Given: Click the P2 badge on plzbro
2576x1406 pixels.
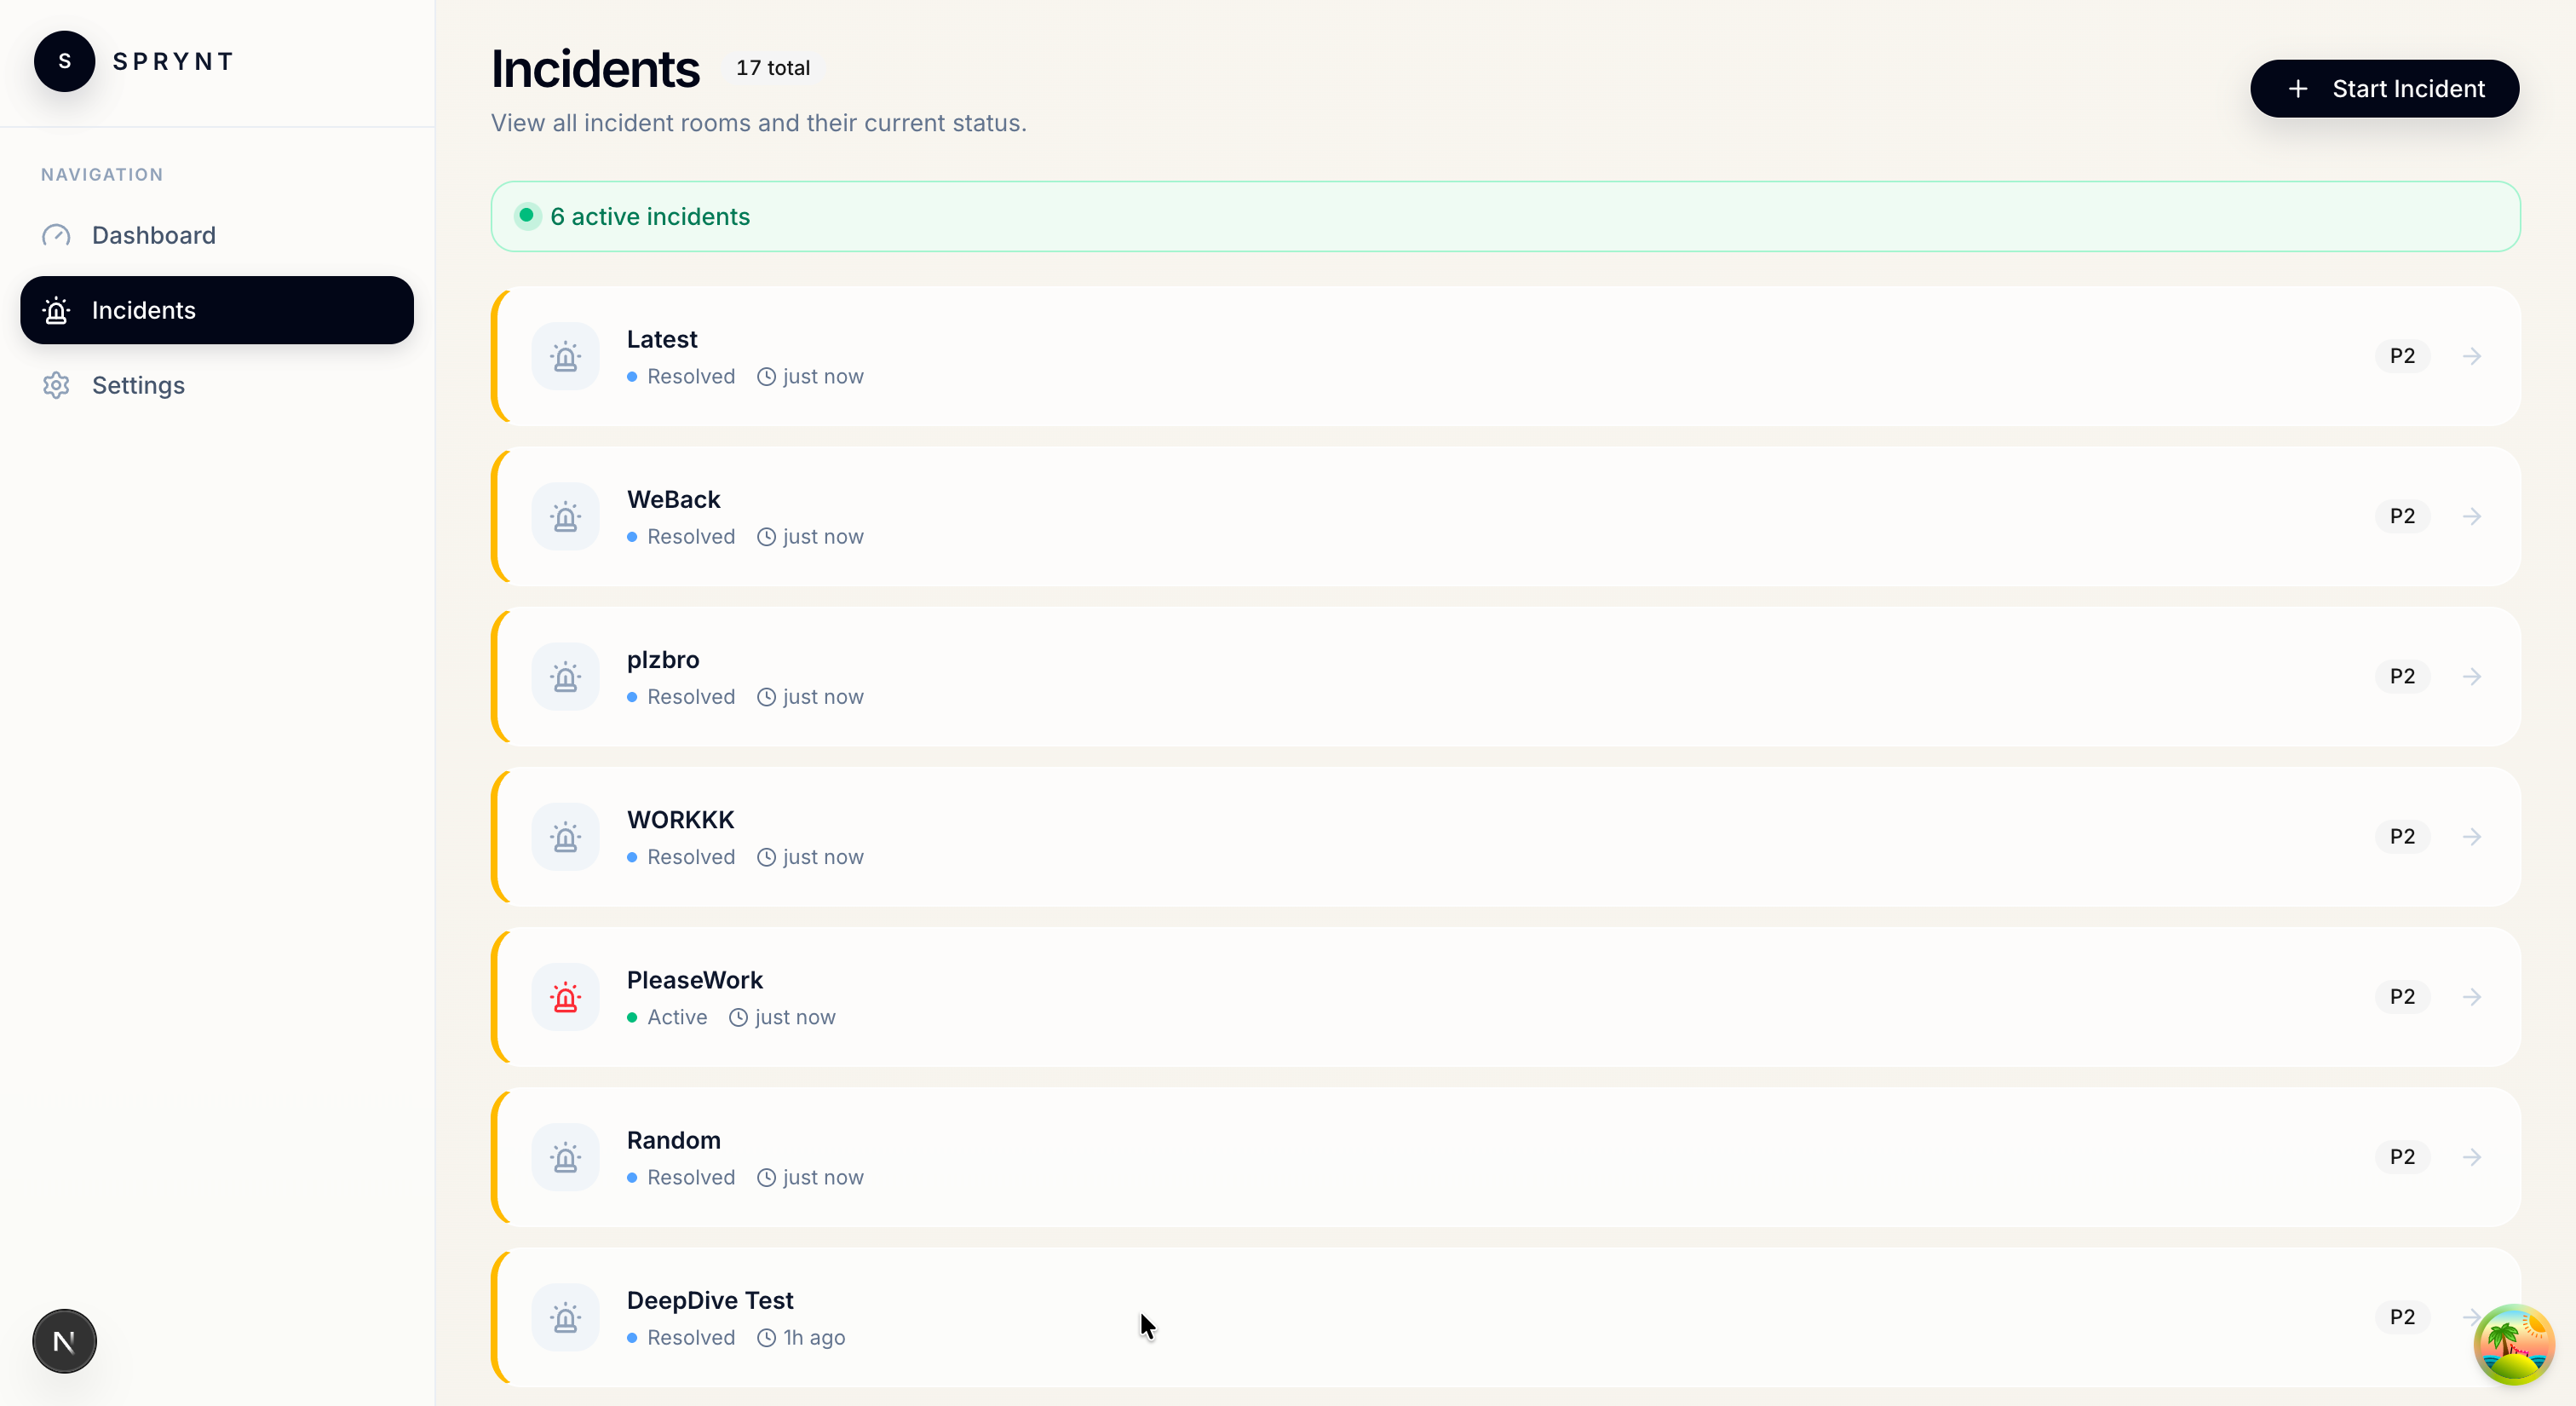Looking at the screenshot, I should [2402, 677].
